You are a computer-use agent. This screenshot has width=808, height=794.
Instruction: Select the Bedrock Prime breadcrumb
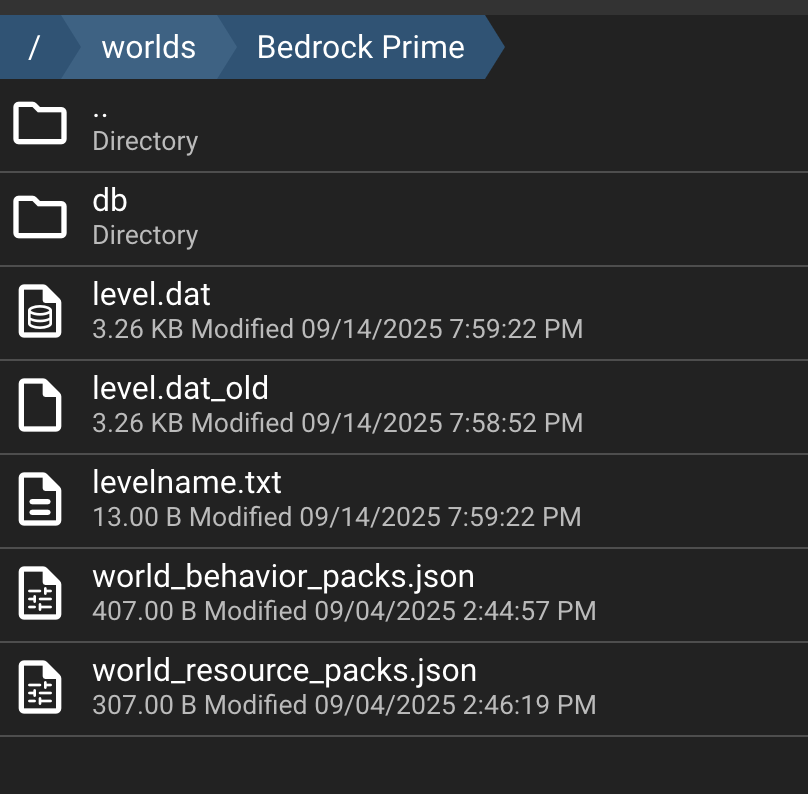point(360,47)
